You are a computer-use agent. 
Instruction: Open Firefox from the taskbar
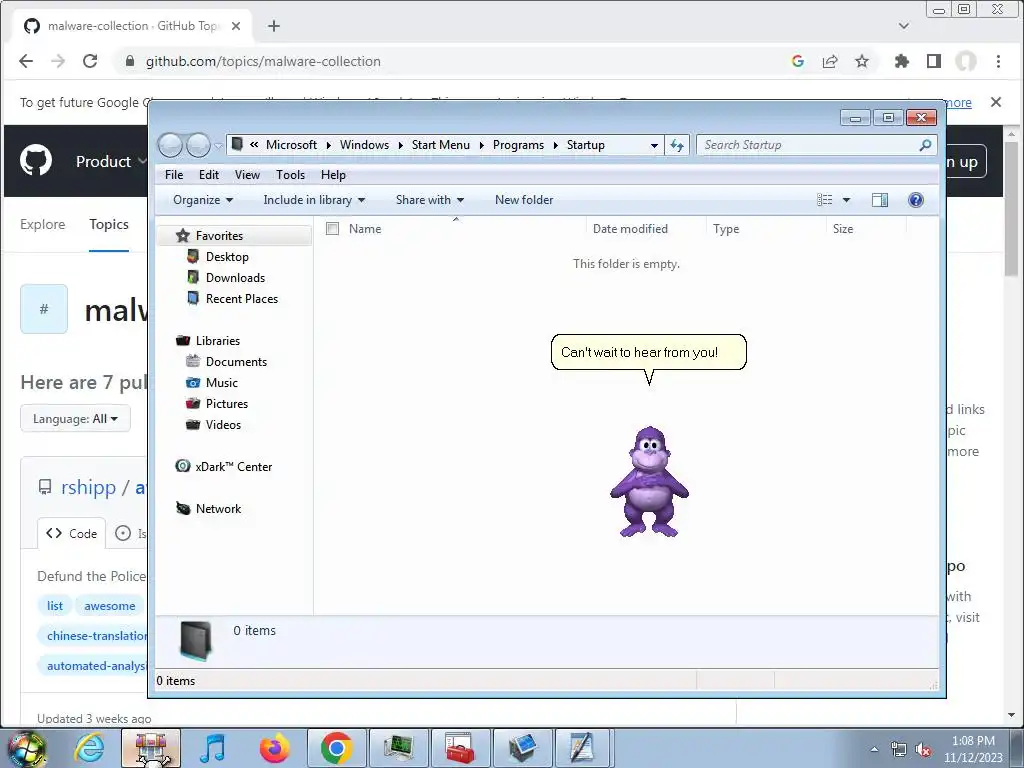click(x=274, y=748)
